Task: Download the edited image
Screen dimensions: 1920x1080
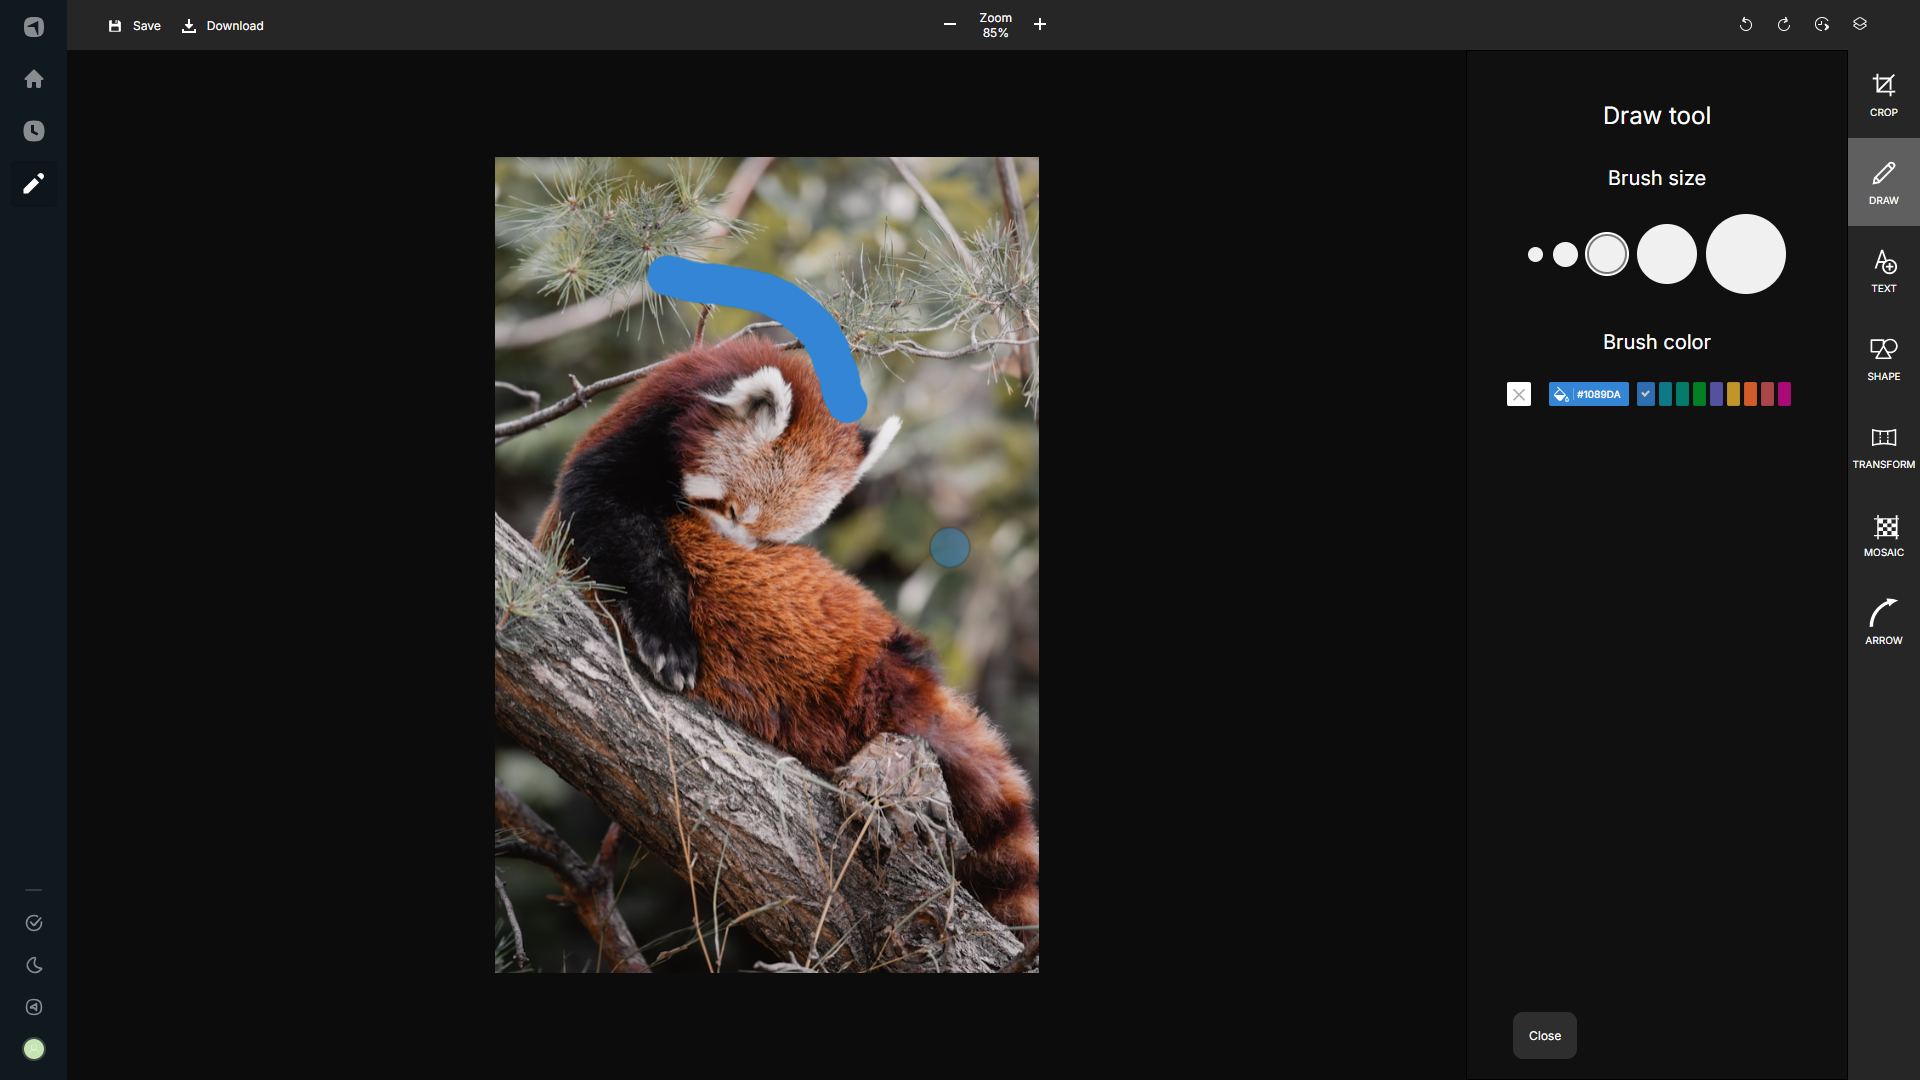Action: pyautogui.click(x=222, y=26)
